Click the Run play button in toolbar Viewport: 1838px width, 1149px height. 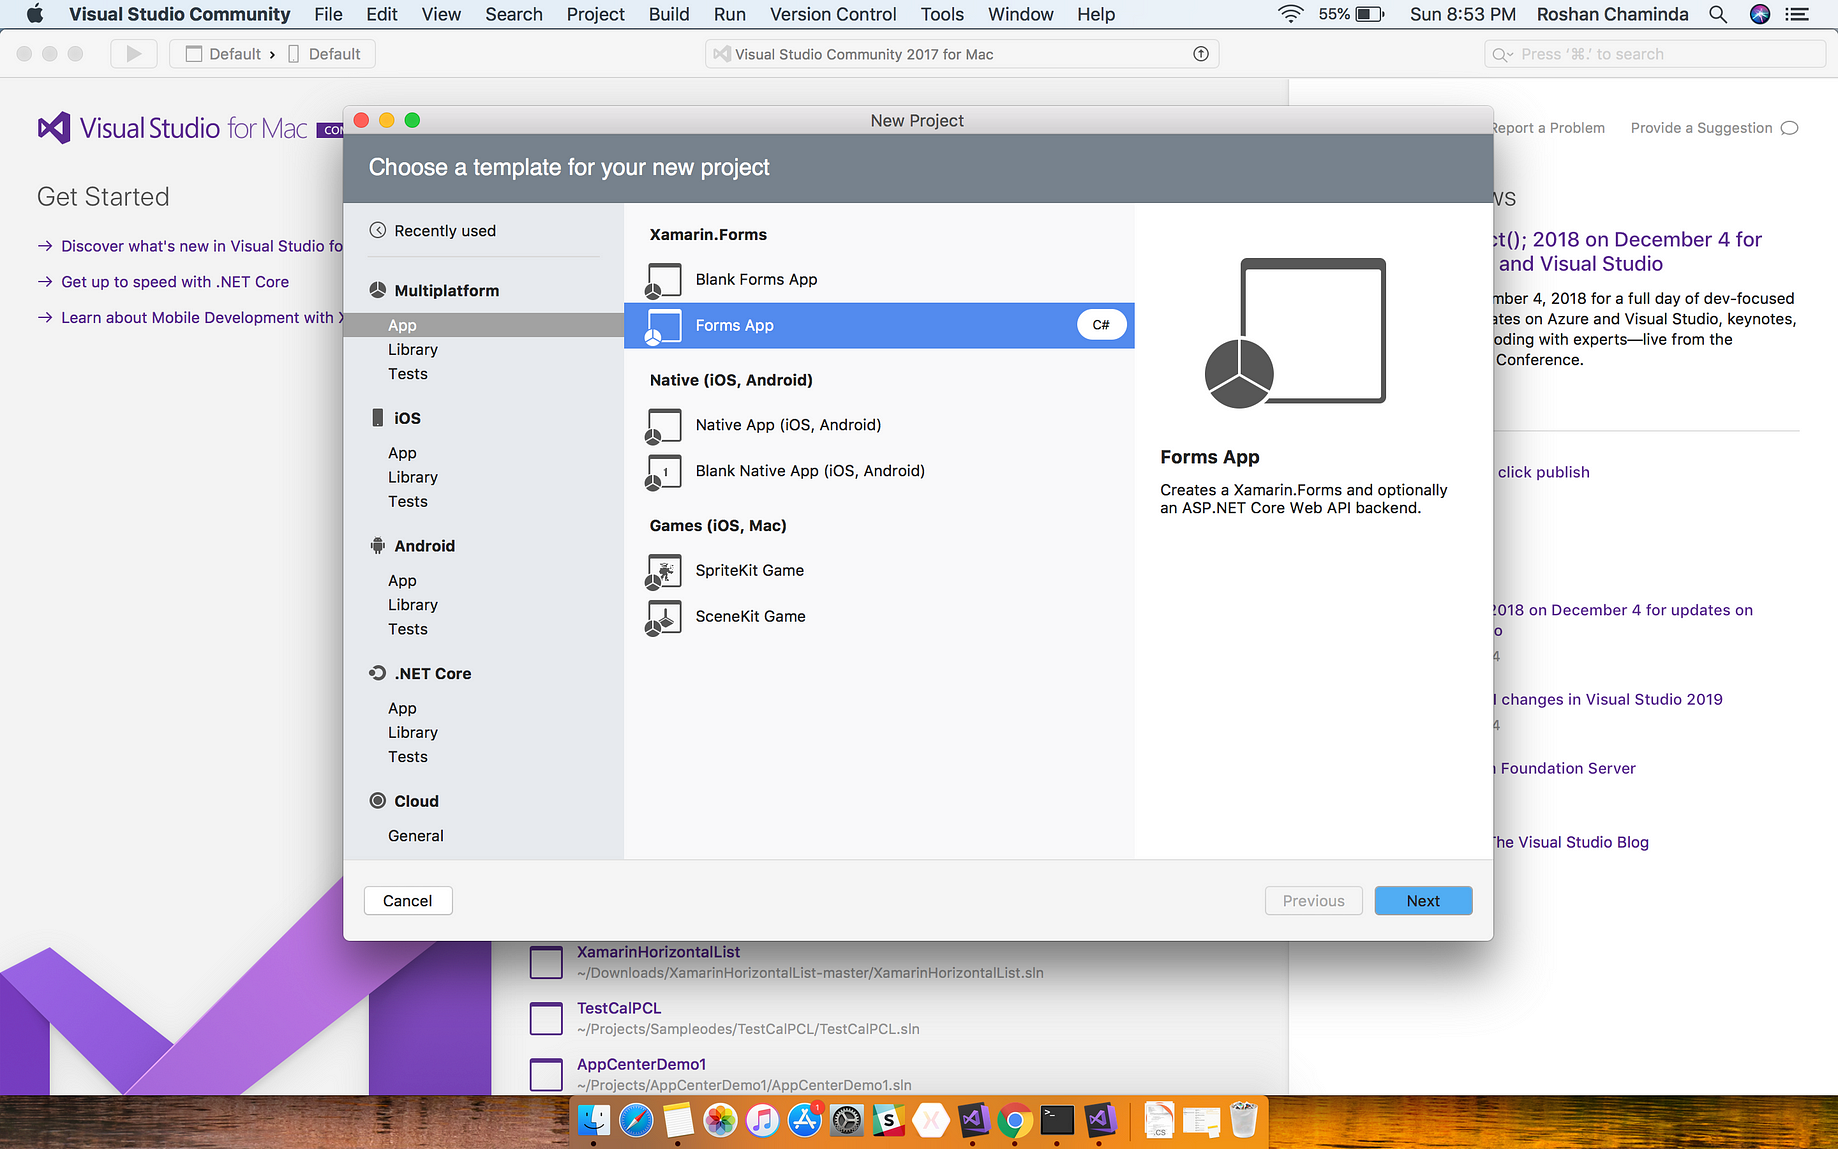(x=134, y=54)
